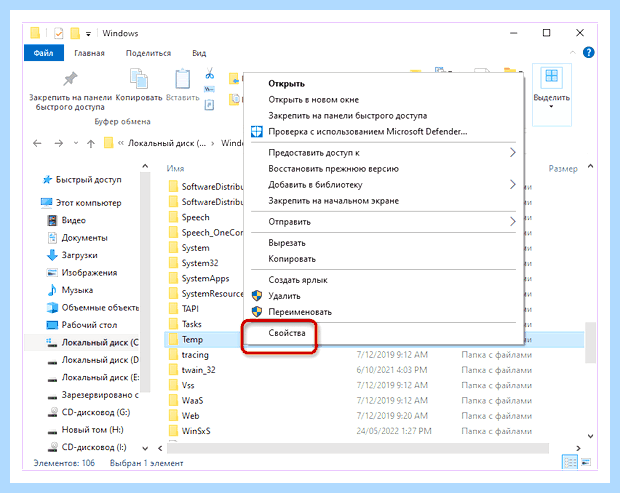Select Восстановить прежнюю версию
This screenshot has height=493, width=620.
(333, 169)
